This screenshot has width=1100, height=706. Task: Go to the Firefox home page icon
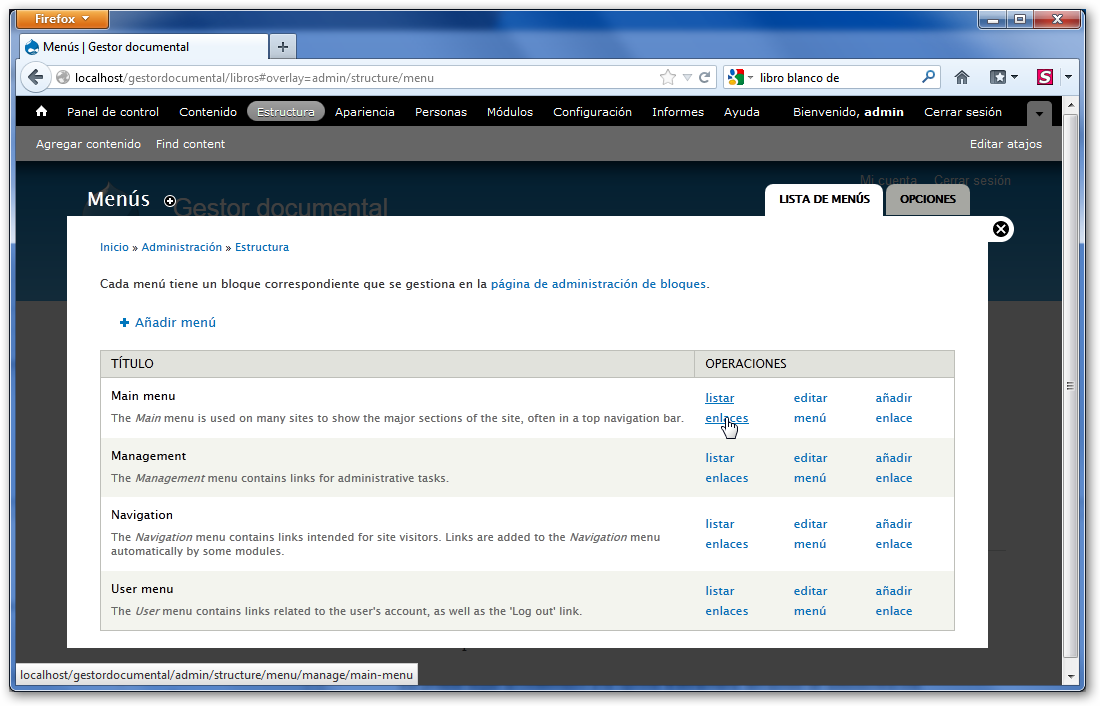(x=962, y=77)
